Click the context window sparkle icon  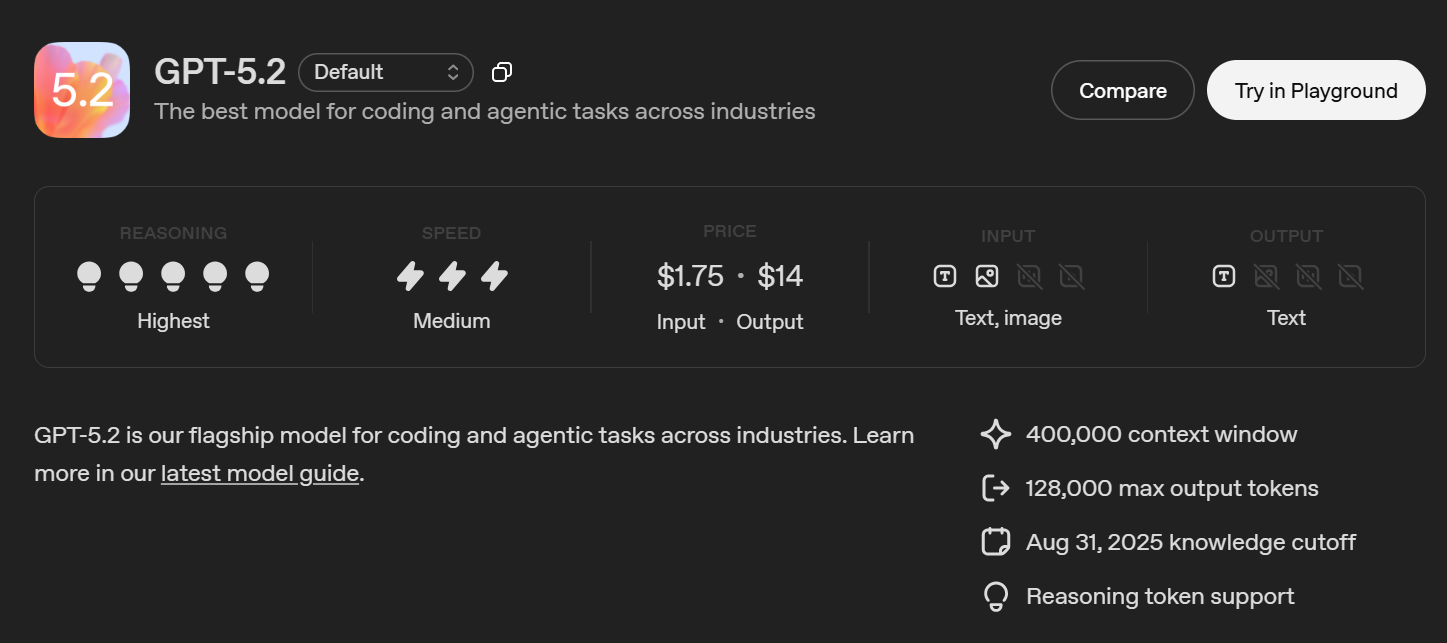point(996,434)
